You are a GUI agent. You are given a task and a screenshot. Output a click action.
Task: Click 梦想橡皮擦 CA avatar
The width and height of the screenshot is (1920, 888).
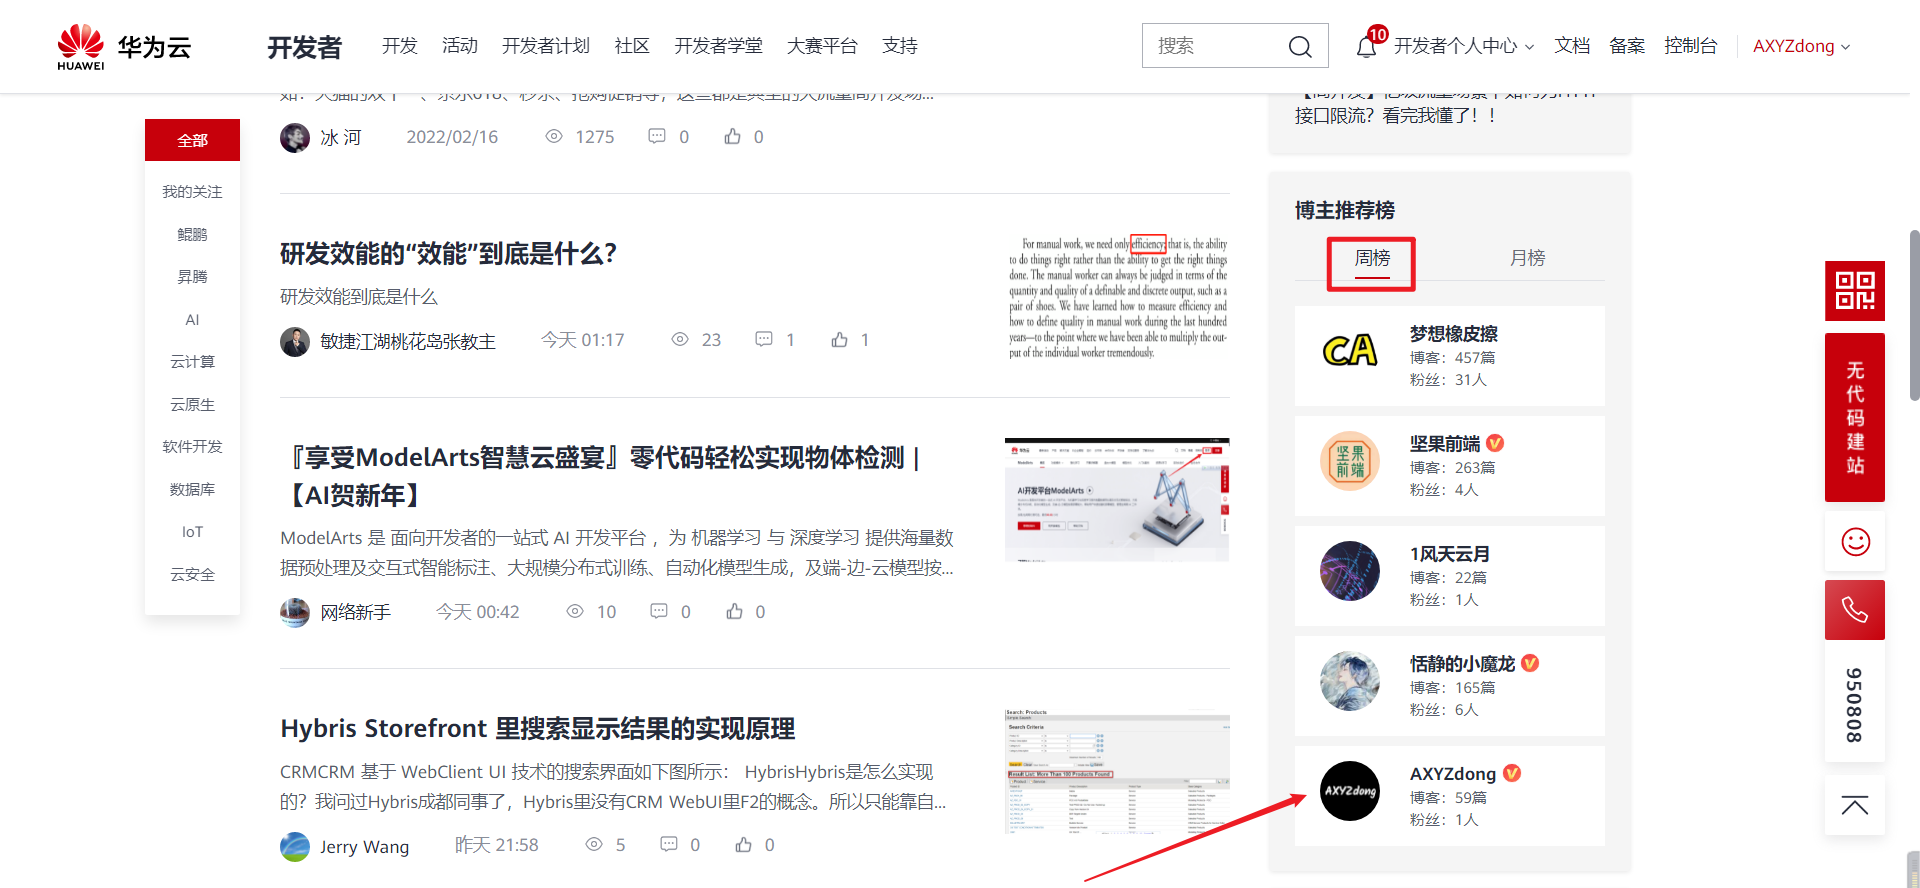1350,351
